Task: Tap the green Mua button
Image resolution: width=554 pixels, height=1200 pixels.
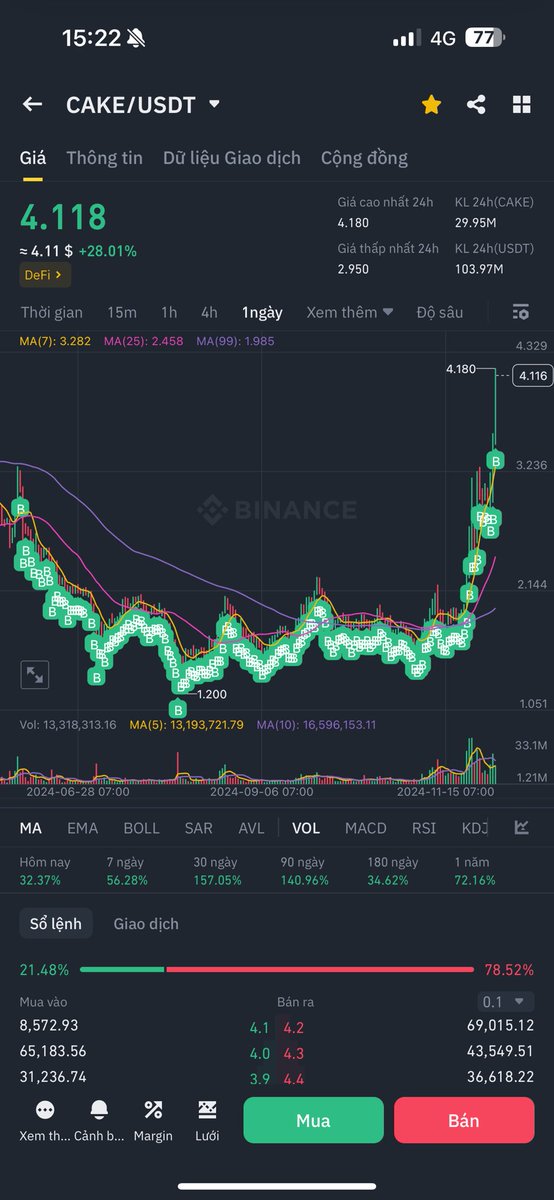Action: [313, 1120]
